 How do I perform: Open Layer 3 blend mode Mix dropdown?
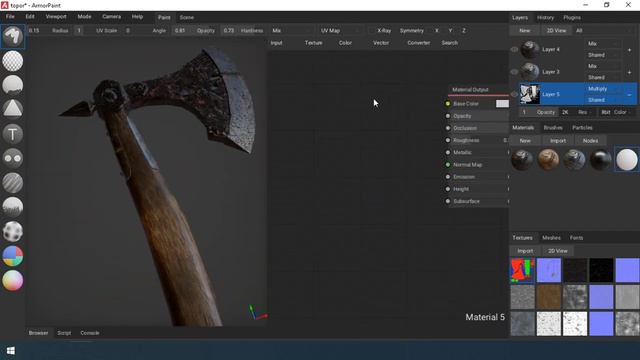coord(603,66)
